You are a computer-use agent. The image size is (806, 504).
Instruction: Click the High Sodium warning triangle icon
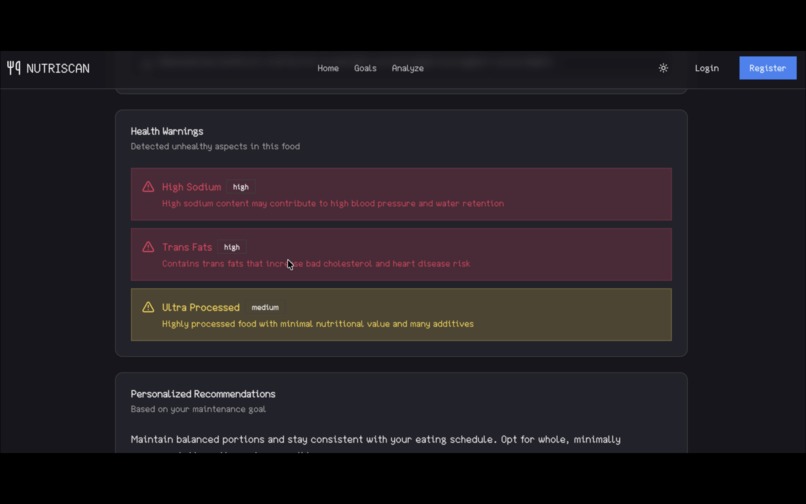[x=148, y=187]
